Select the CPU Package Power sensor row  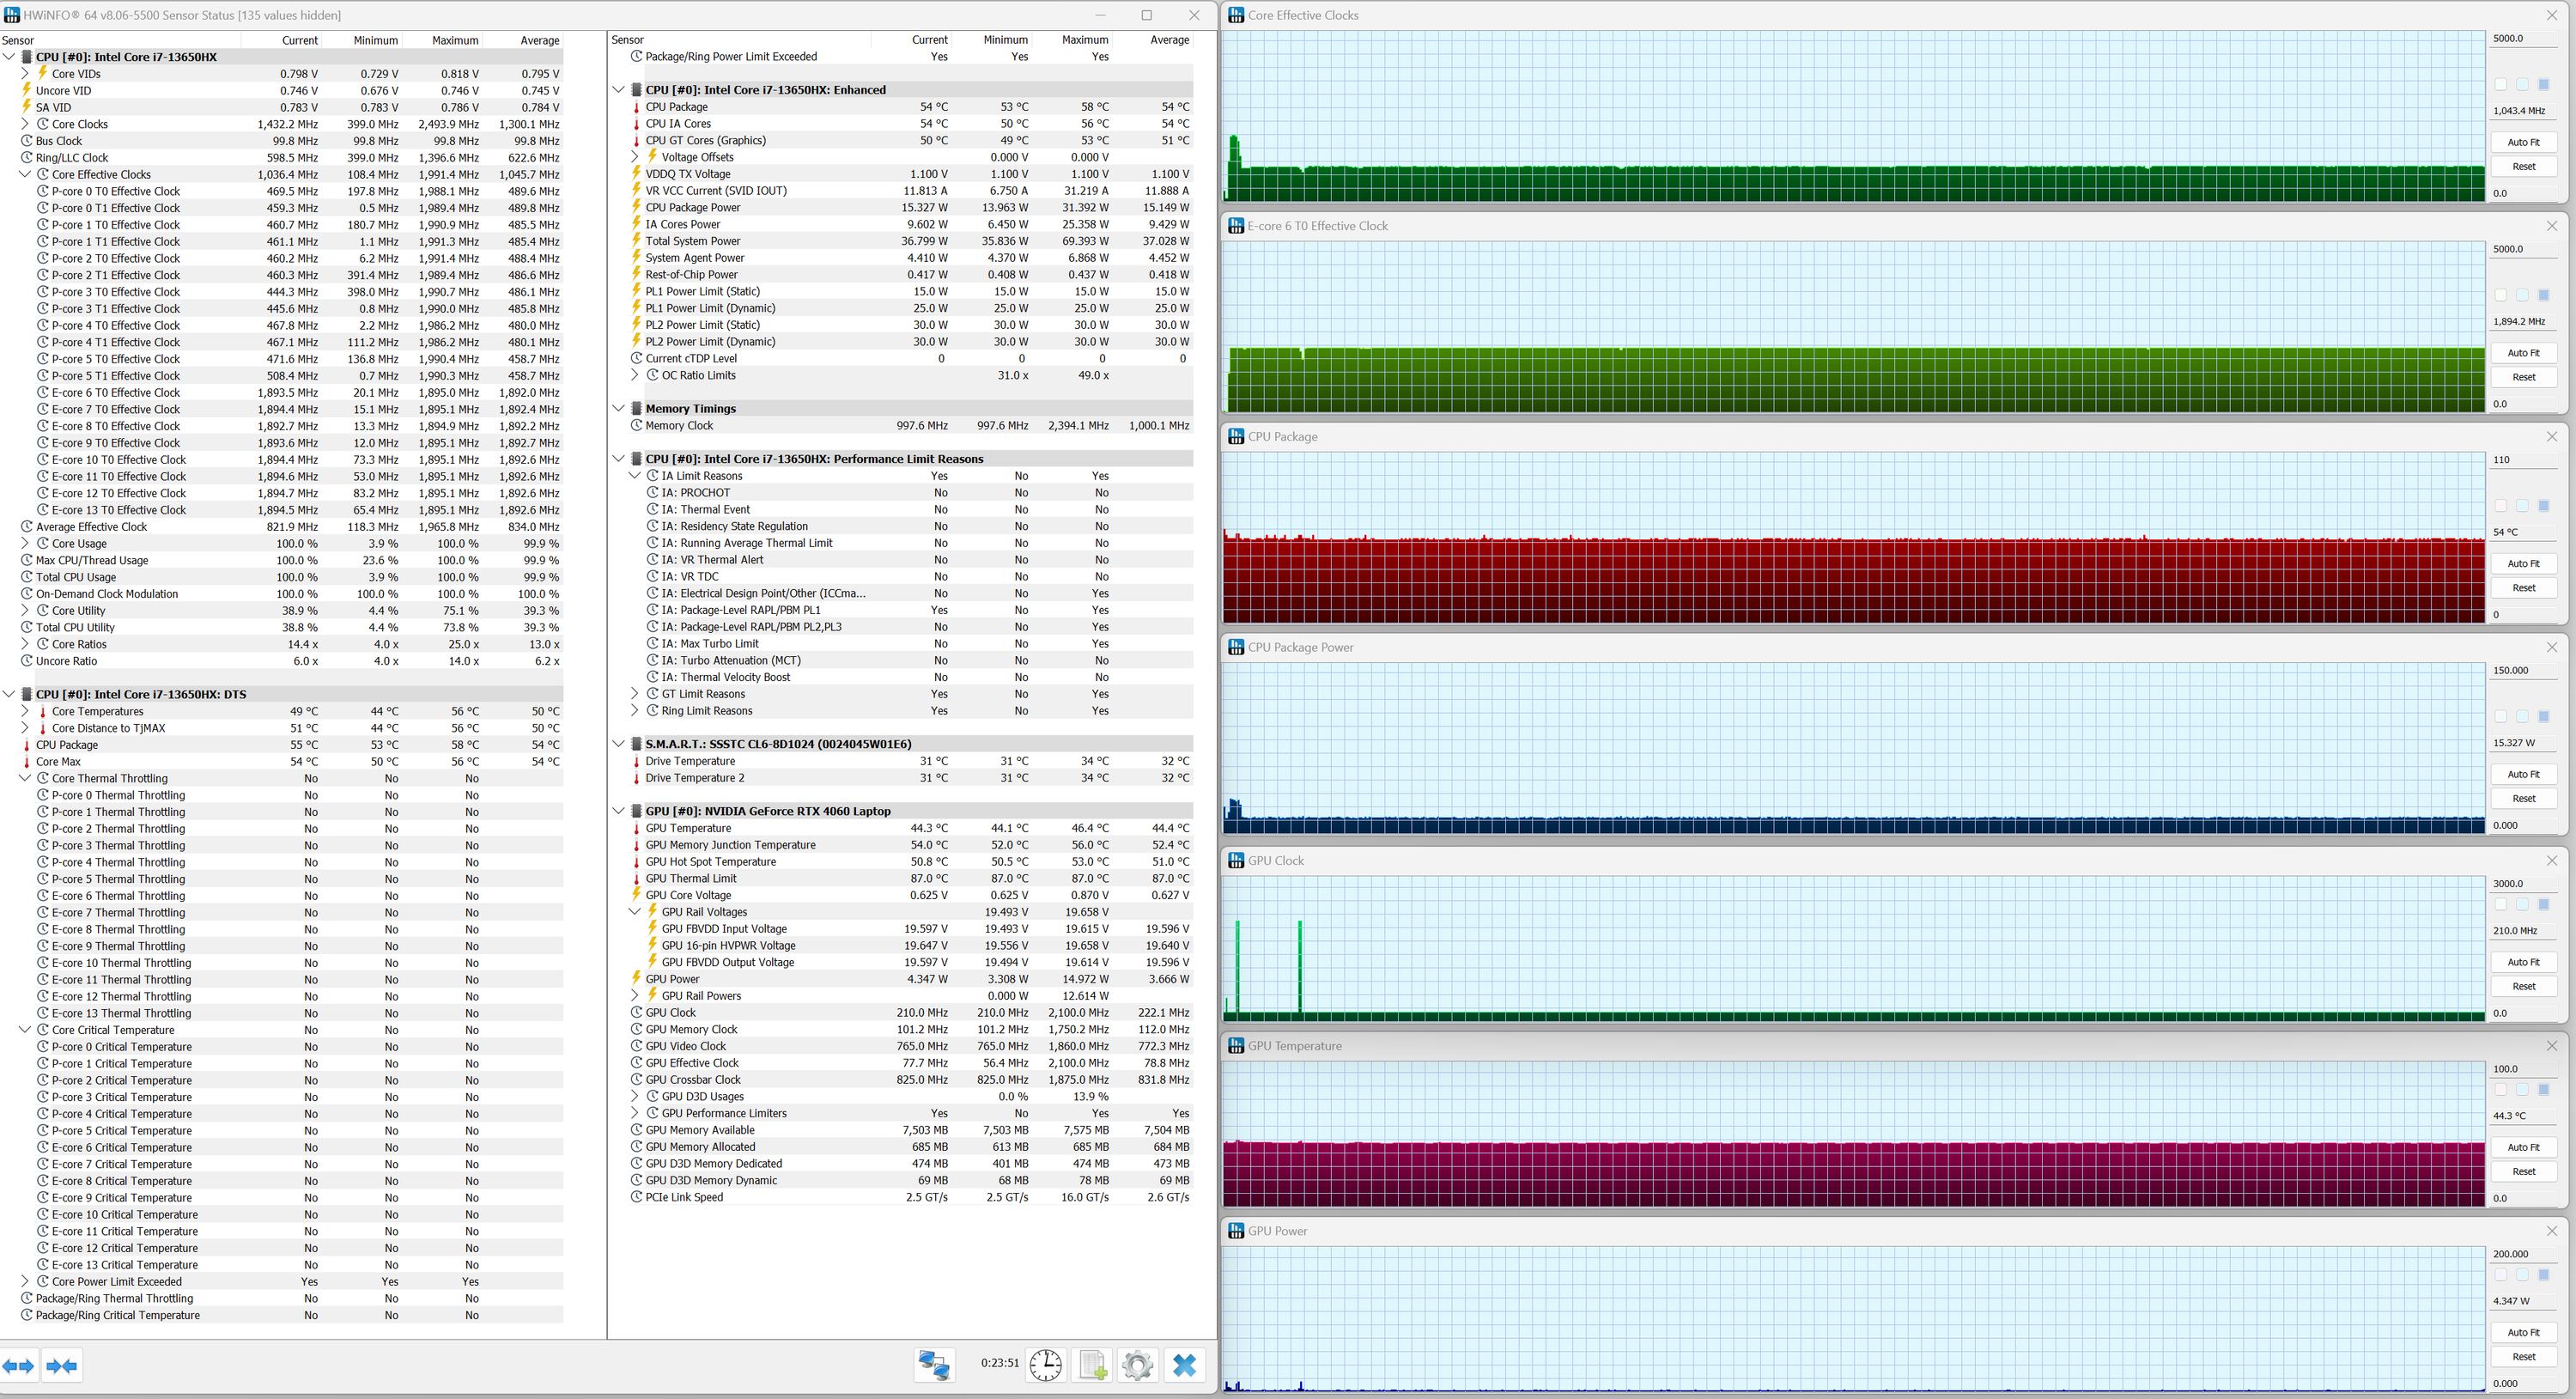tap(692, 207)
